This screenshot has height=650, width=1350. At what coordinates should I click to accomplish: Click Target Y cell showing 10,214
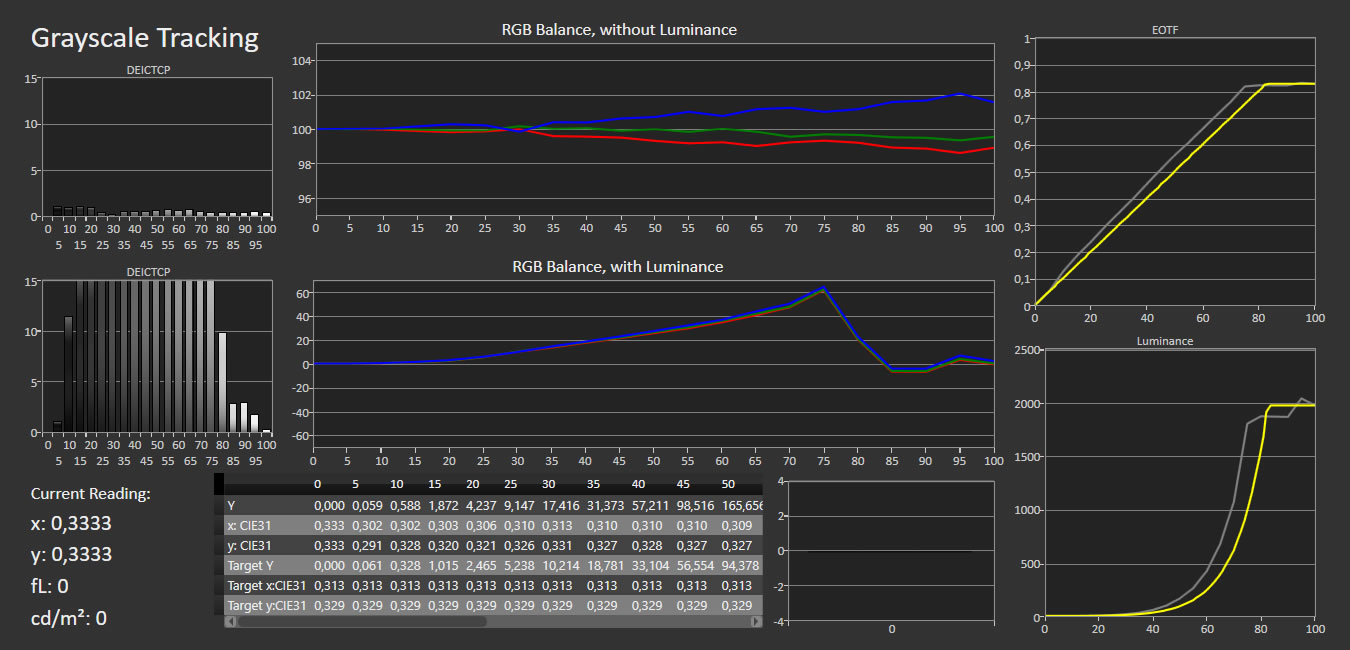click(x=559, y=565)
